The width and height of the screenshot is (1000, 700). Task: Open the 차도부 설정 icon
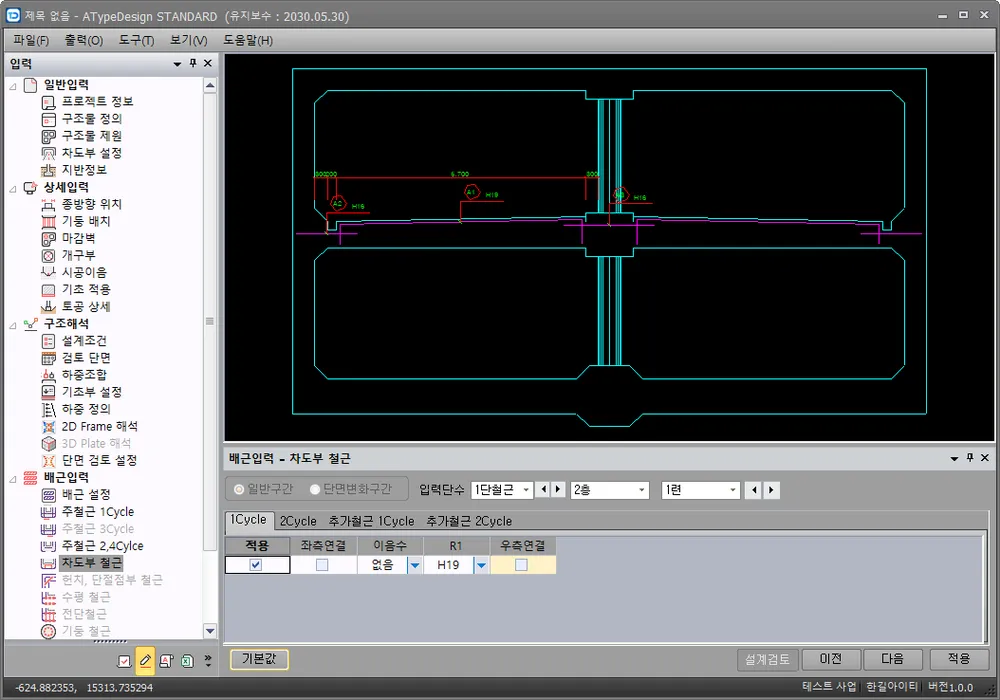coord(48,153)
